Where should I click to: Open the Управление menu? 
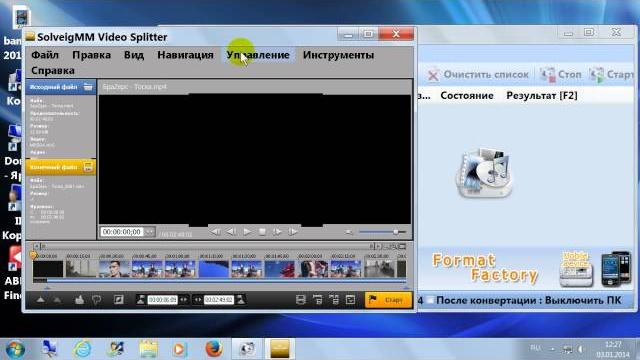pyautogui.click(x=258, y=55)
